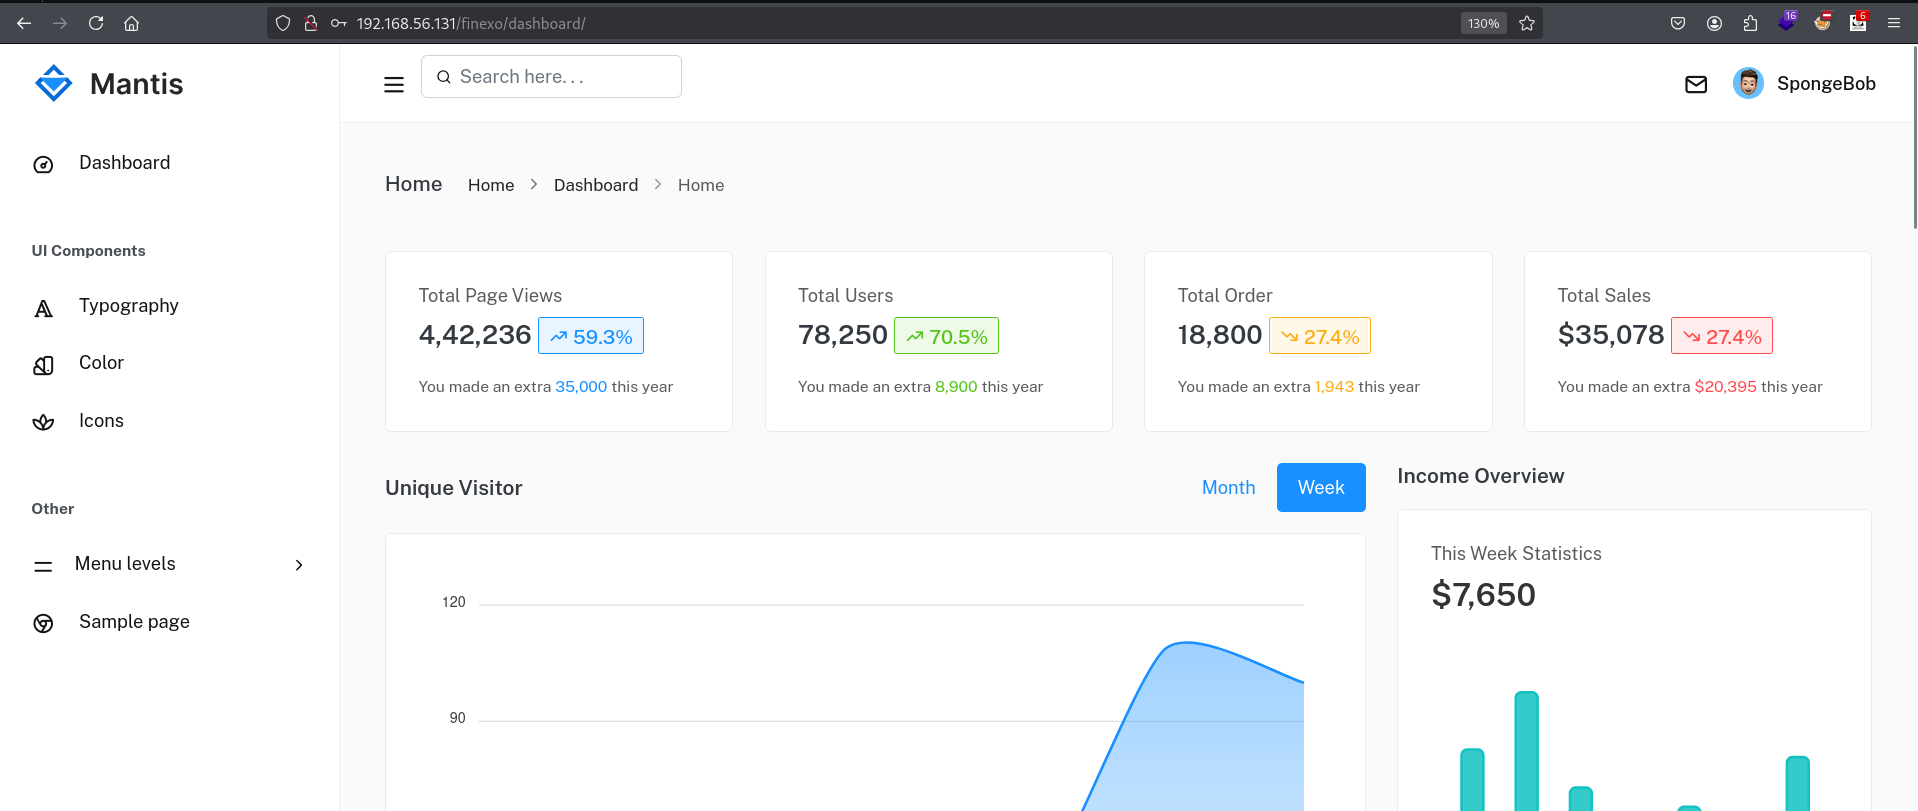Click the browser forward arrow

[60, 23]
